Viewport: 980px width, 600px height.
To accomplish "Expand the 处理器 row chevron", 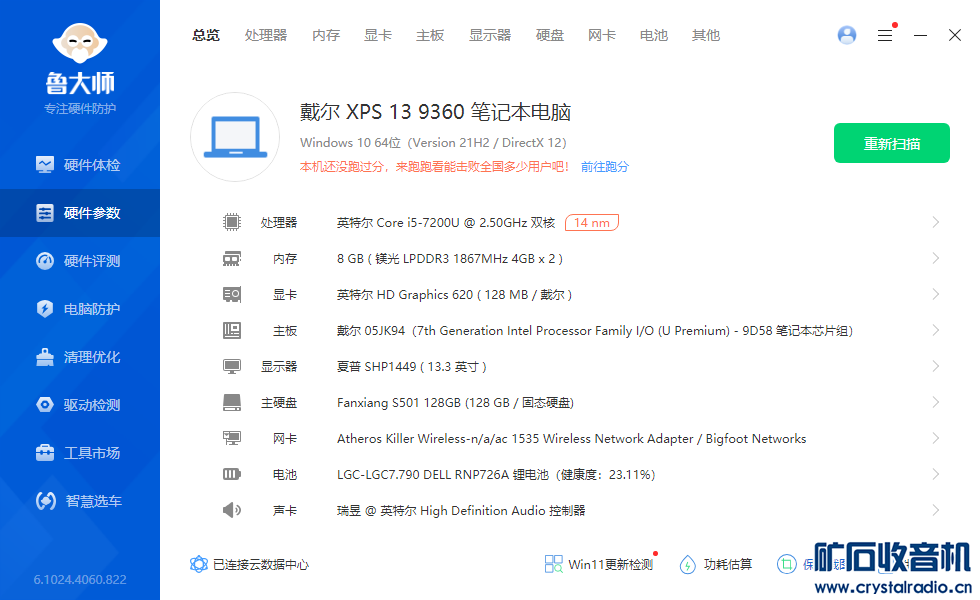I will pyautogui.click(x=936, y=222).
